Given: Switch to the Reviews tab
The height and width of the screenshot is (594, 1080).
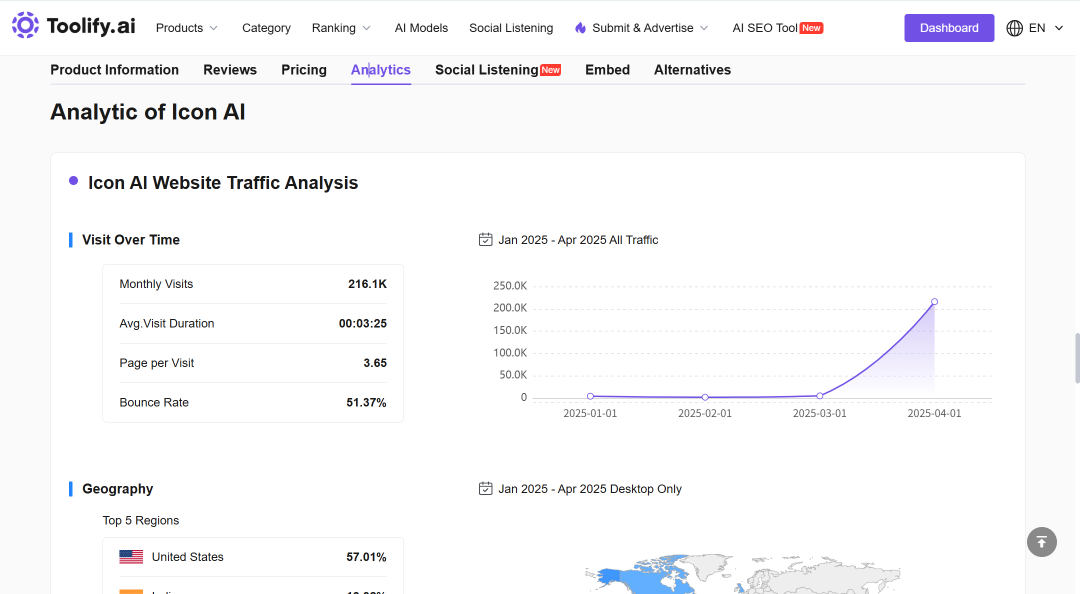Looking at the screenshot, I should coord(230,70).
